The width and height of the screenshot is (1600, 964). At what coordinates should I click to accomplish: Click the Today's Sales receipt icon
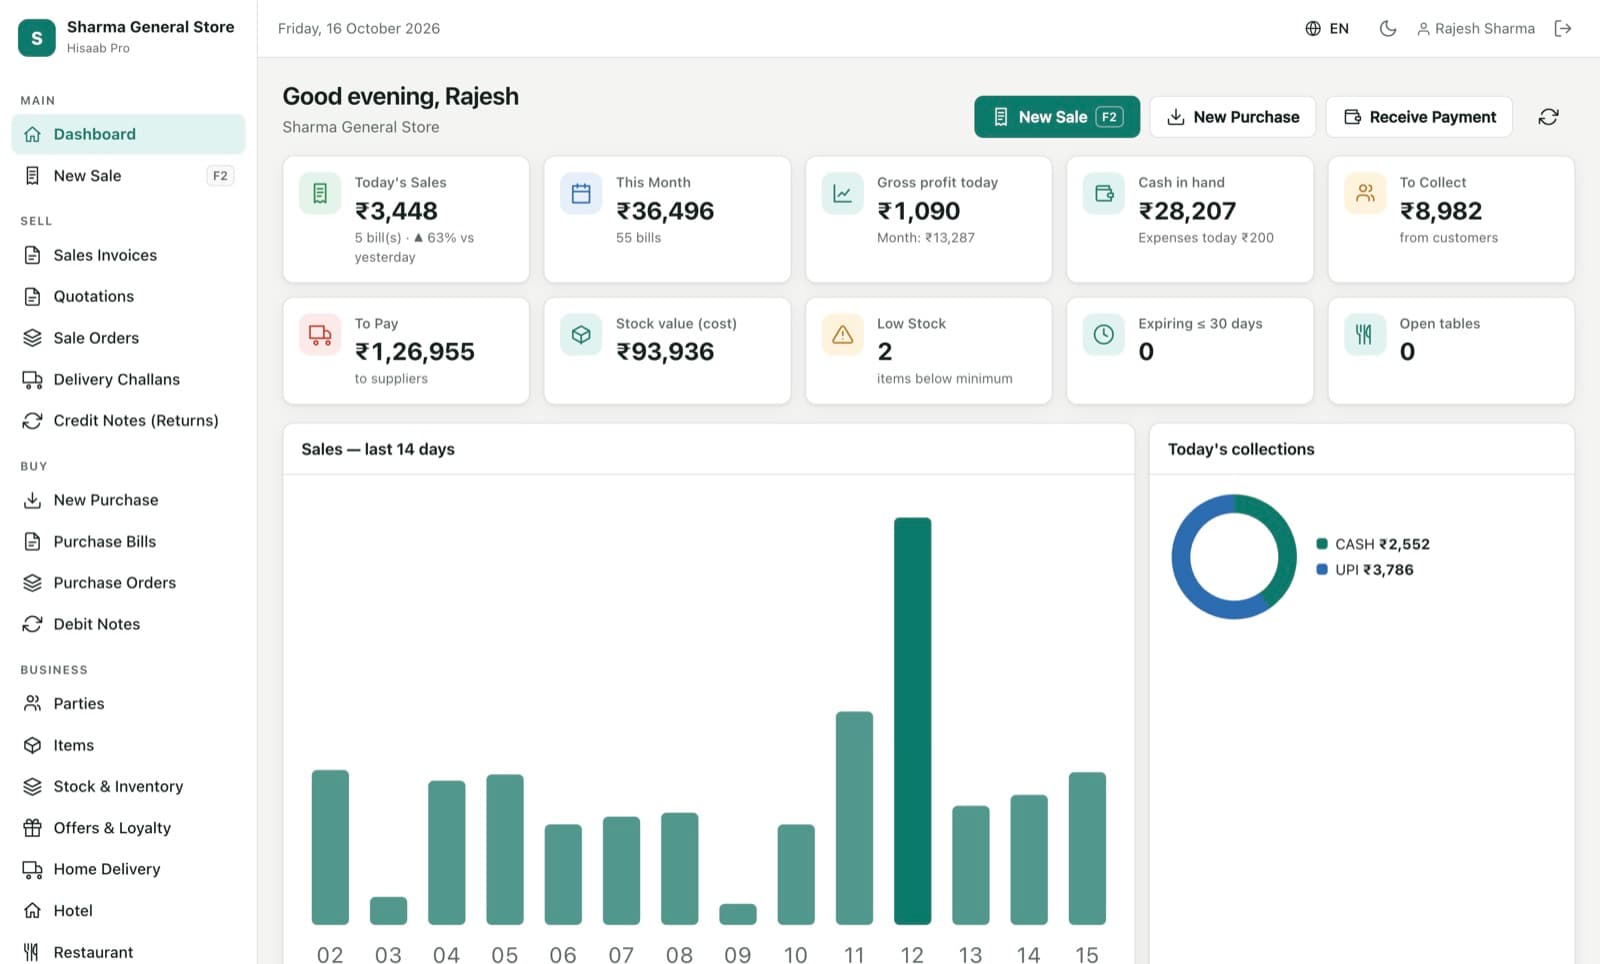320,194
